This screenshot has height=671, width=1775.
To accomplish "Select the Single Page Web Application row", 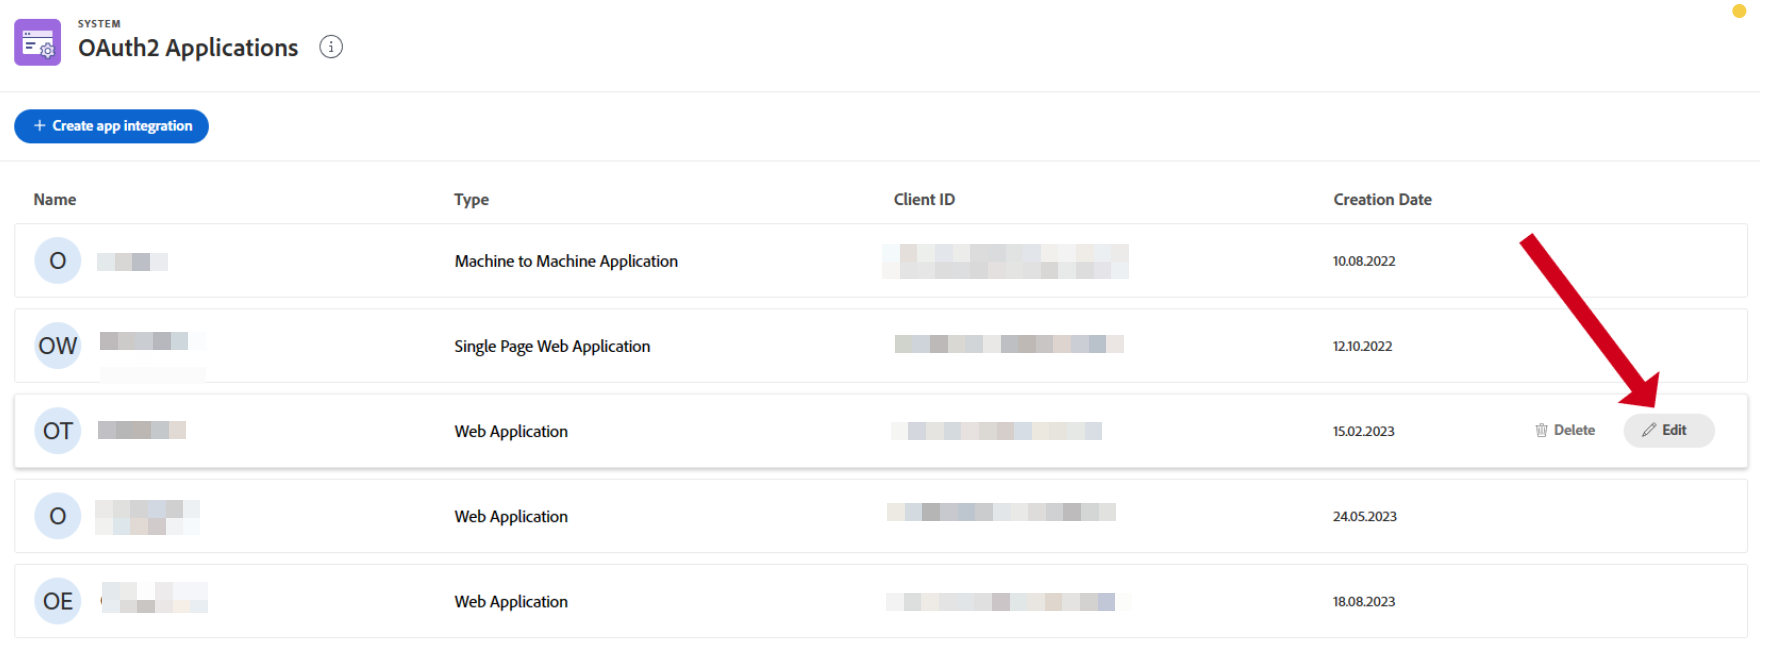I will [x=552, y=346].
